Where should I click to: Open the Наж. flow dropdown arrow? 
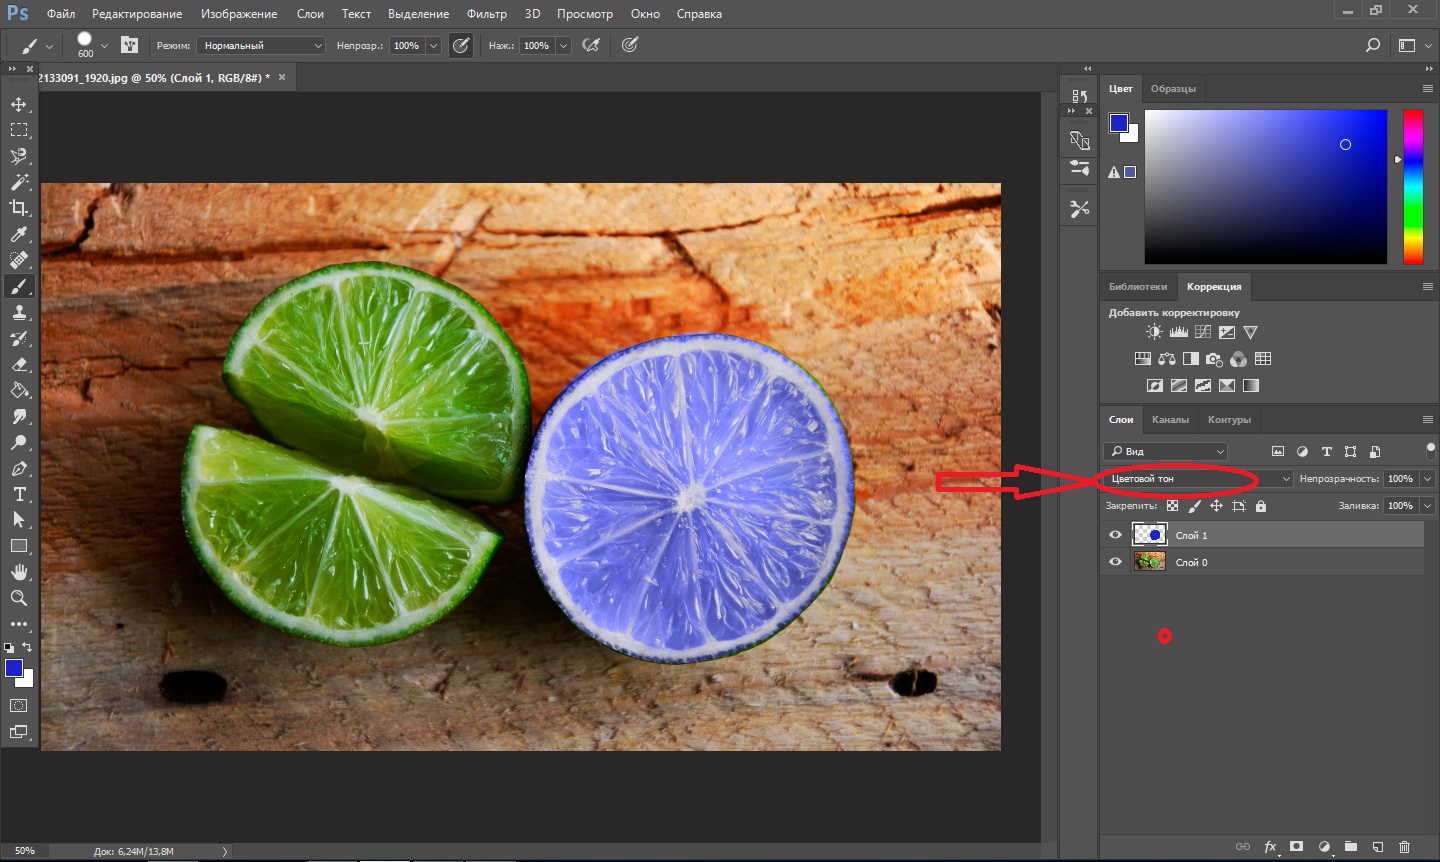[x=563, y=45]
